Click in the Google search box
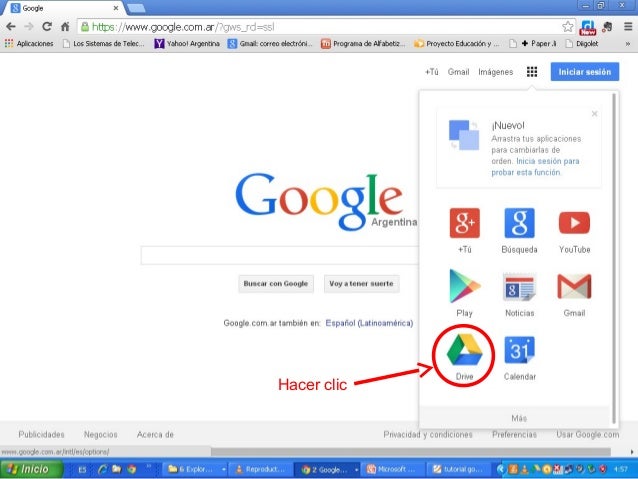 pyautogui.click(x=280, y=255)
